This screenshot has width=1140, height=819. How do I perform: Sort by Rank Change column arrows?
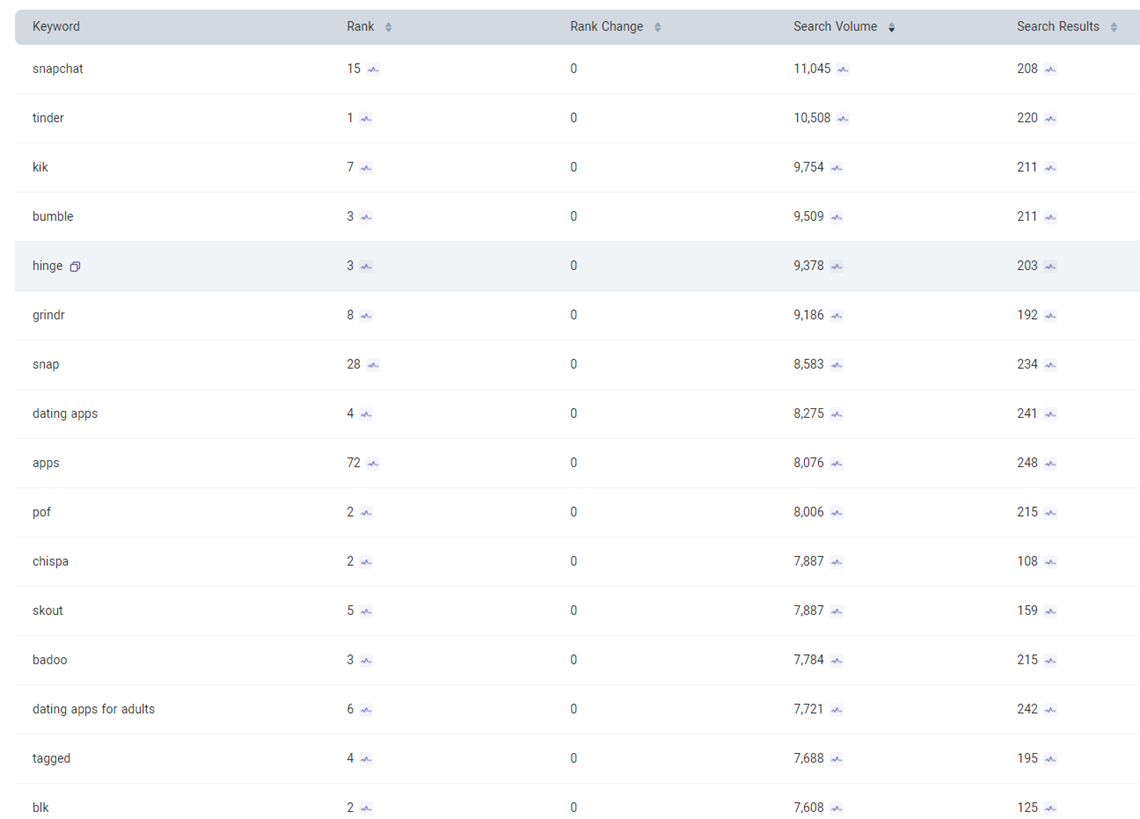click(x=657, y=27)
